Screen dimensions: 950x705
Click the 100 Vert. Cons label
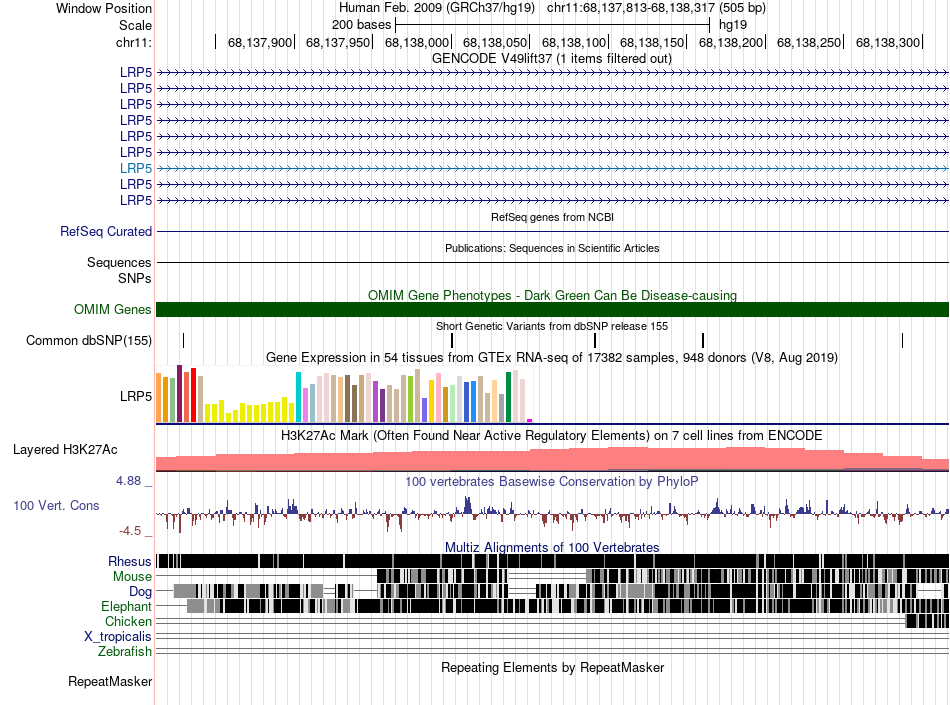(56, 506)
